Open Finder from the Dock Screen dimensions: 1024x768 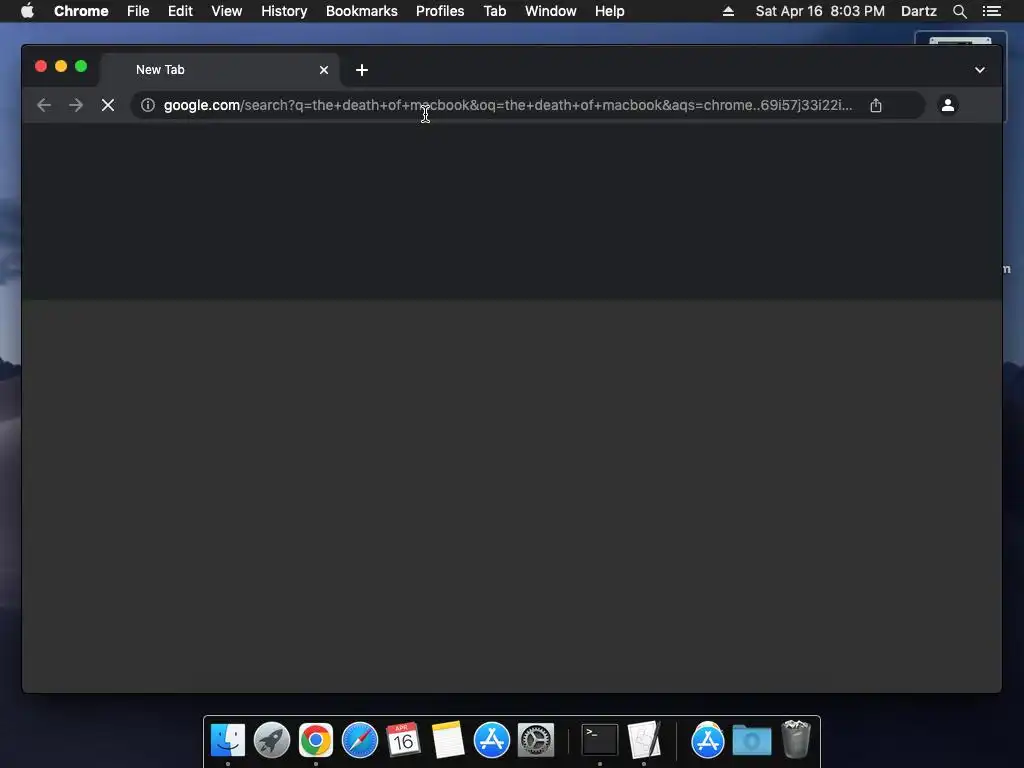coord(228,740)
